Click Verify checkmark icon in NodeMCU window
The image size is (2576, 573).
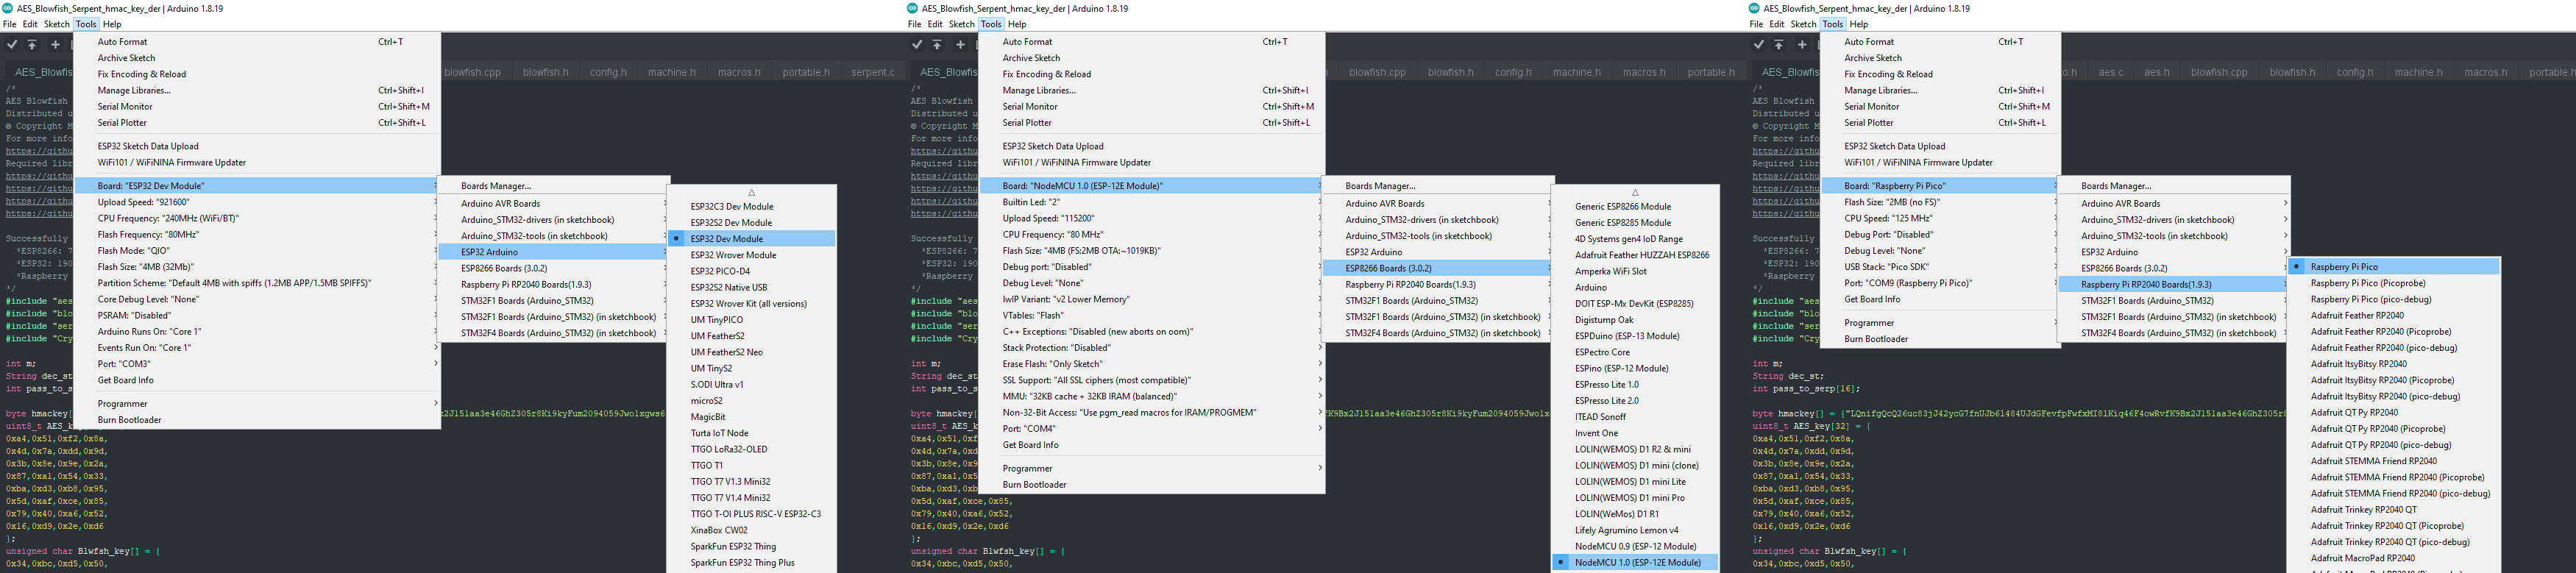pyautogui.click(x=917, y=44)
